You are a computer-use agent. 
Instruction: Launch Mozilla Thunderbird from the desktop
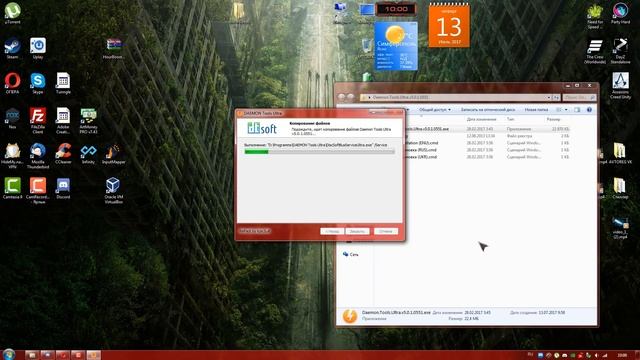tap(38, 156)
